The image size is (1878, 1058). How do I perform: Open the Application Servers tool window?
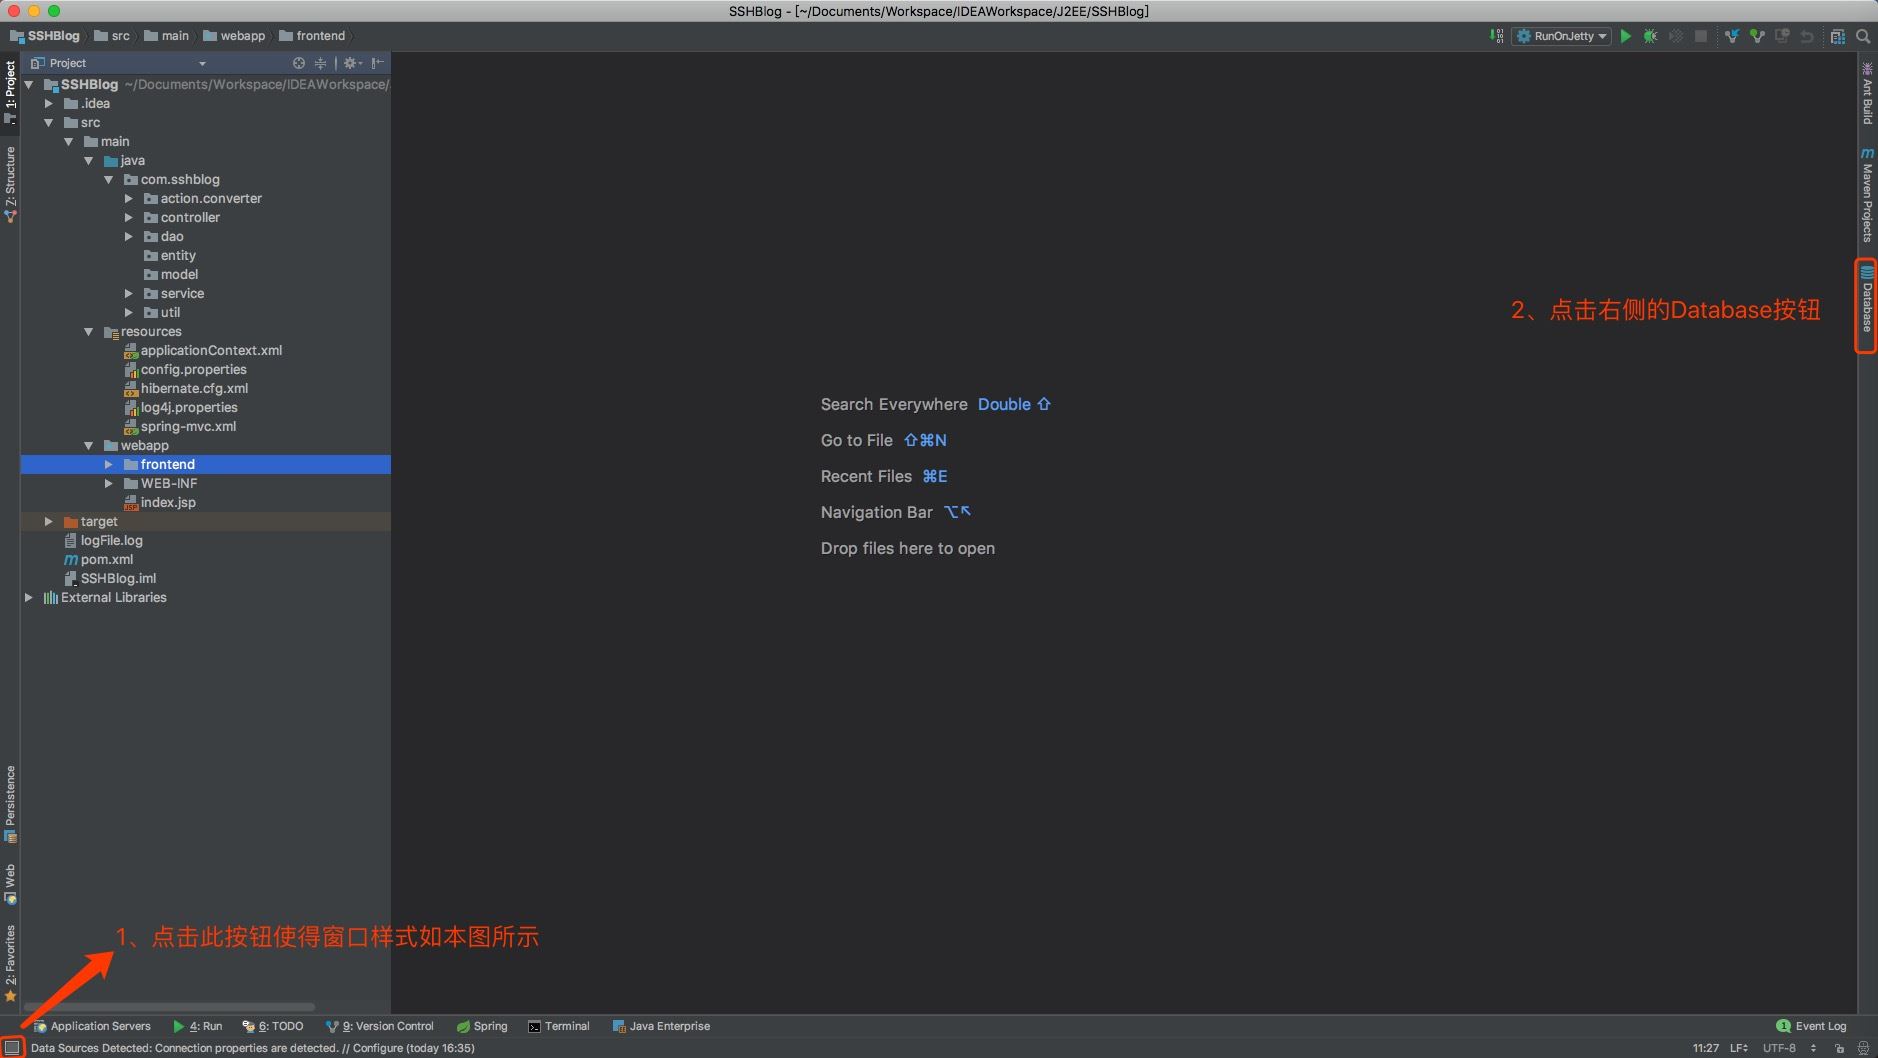pos(92,1026)
